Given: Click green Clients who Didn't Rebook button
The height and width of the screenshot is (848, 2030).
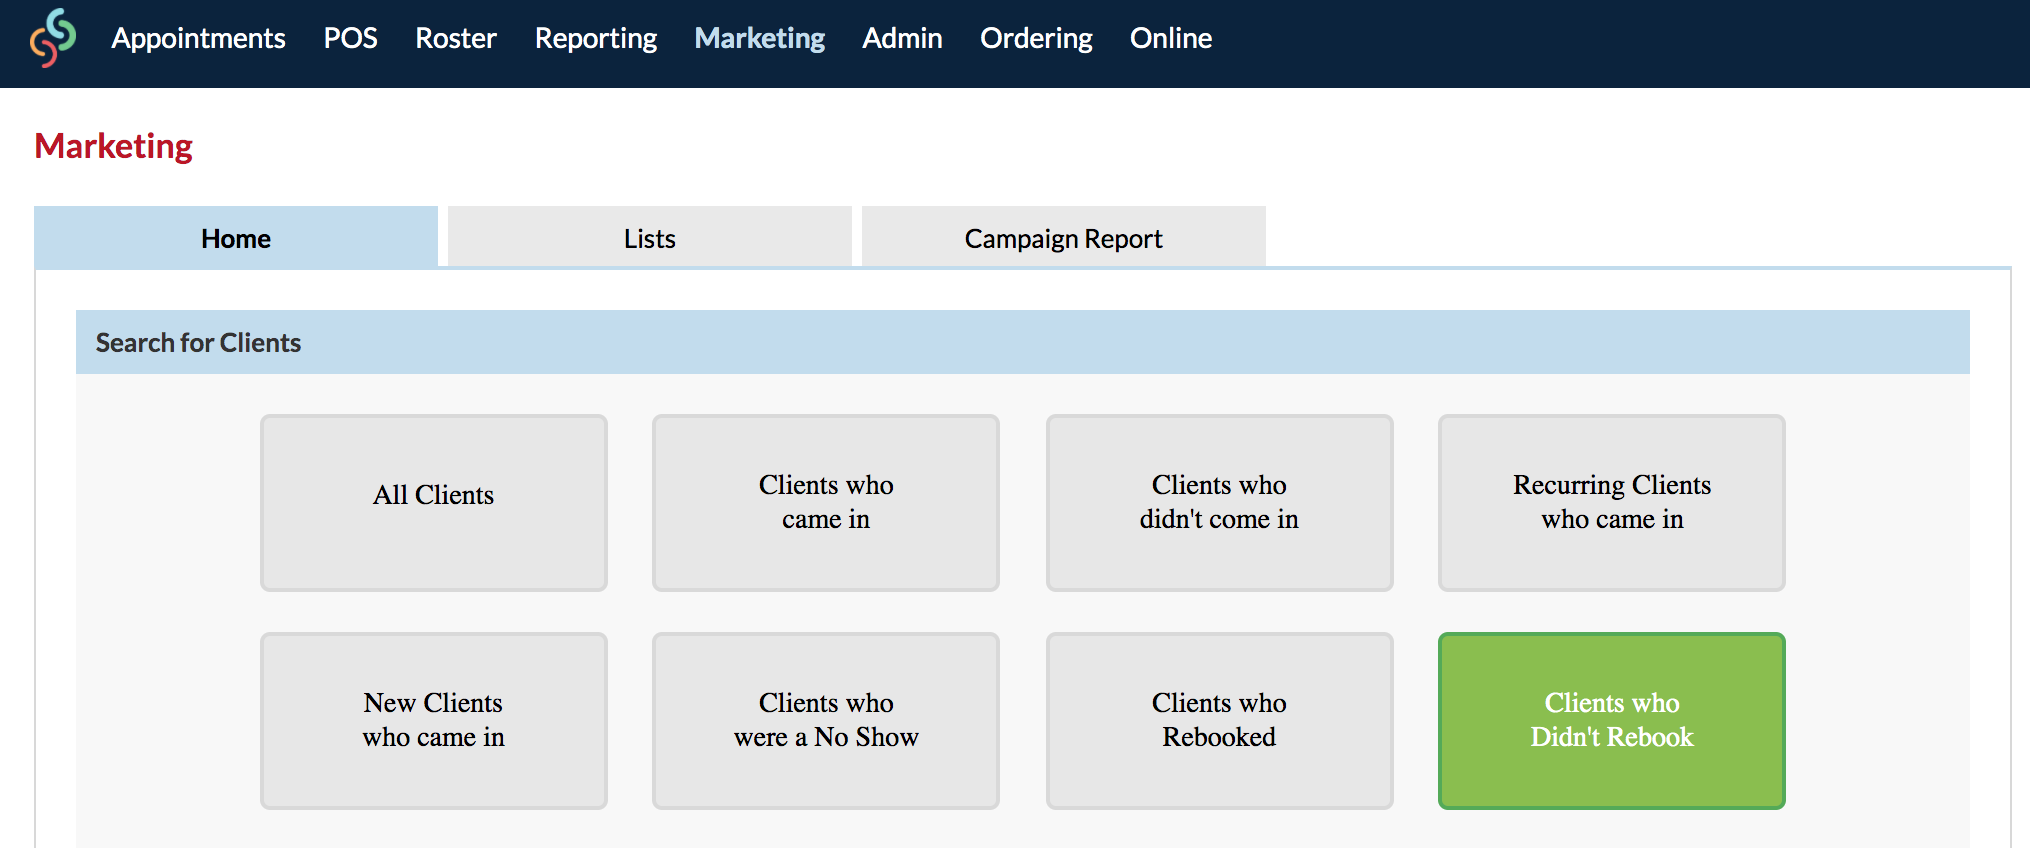Looking at the screenshot, I should [1612, 720].
